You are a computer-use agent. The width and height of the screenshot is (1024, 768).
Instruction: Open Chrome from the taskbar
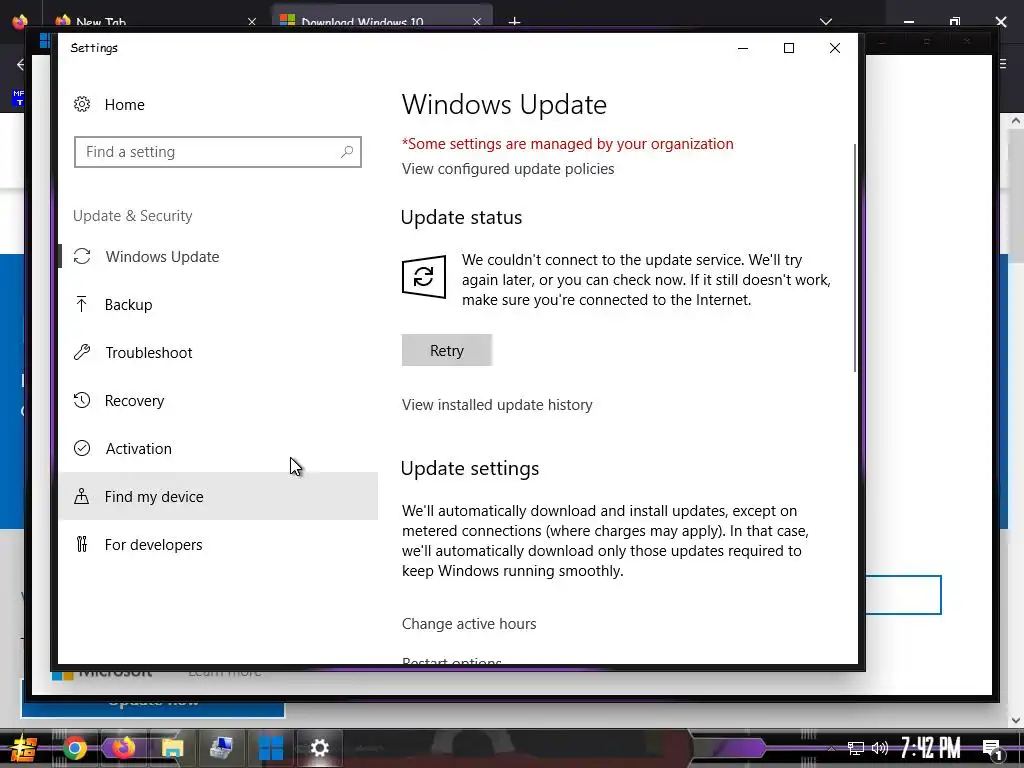tap(74, 748)
